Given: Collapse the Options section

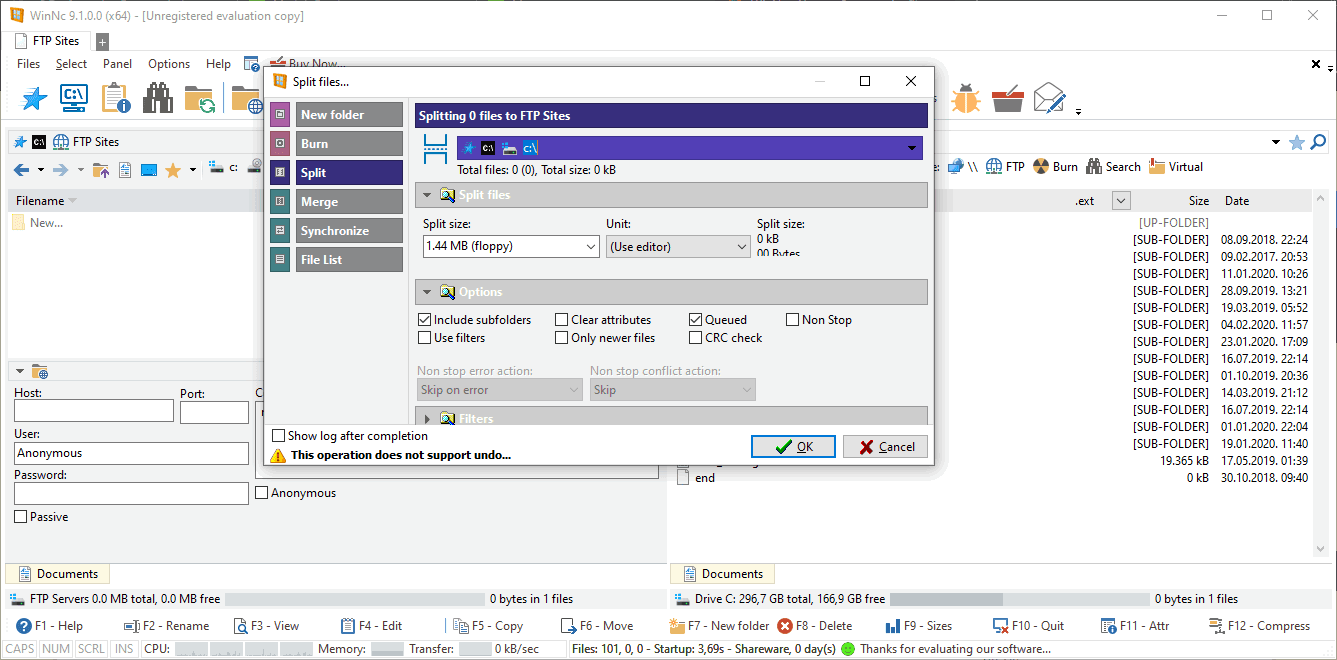Looking at the screenshot, I should tap(427, 292).
